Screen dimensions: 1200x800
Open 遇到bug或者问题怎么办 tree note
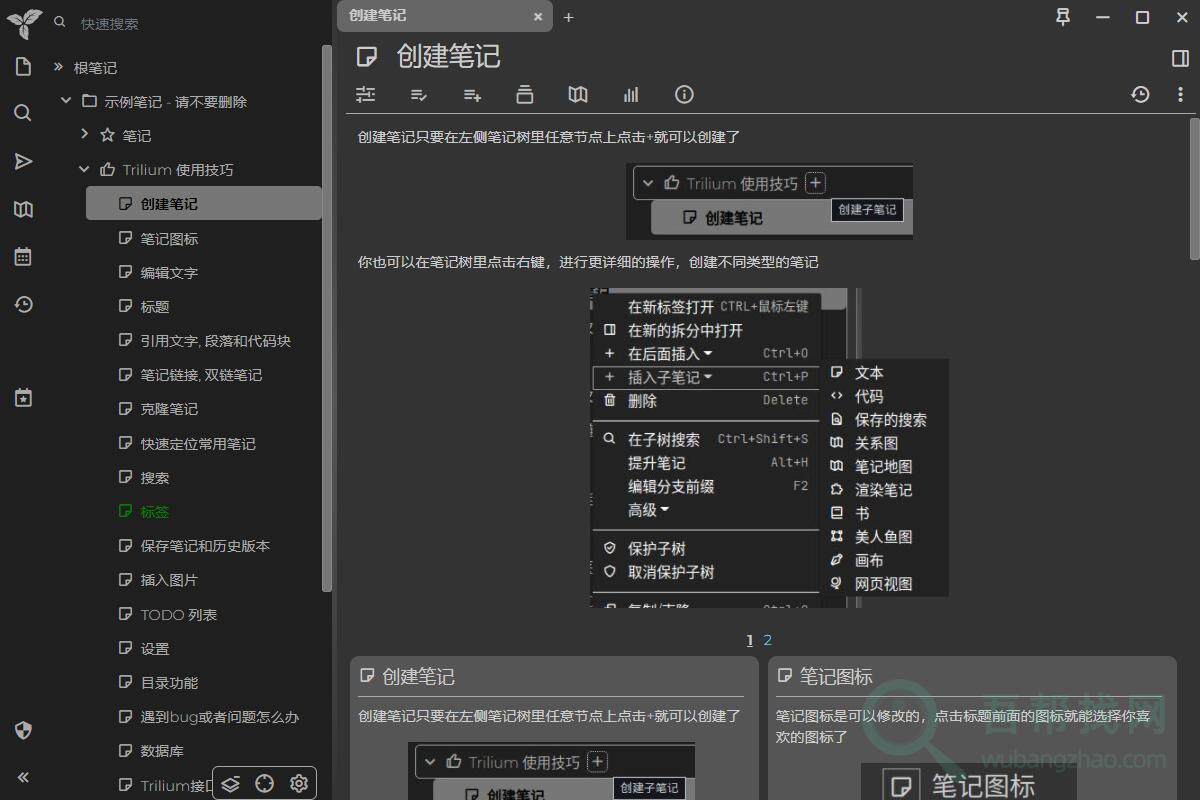point(220,716)
